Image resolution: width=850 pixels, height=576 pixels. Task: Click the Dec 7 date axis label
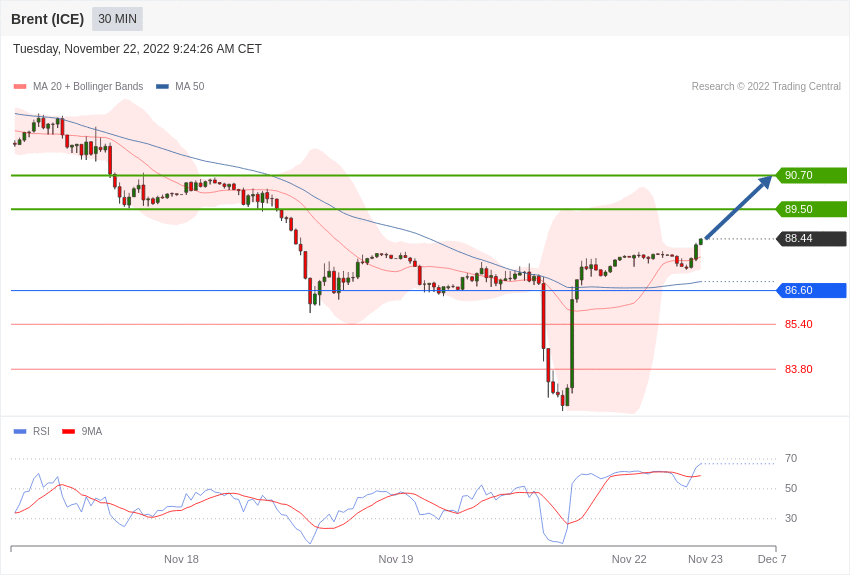(772, 560)
